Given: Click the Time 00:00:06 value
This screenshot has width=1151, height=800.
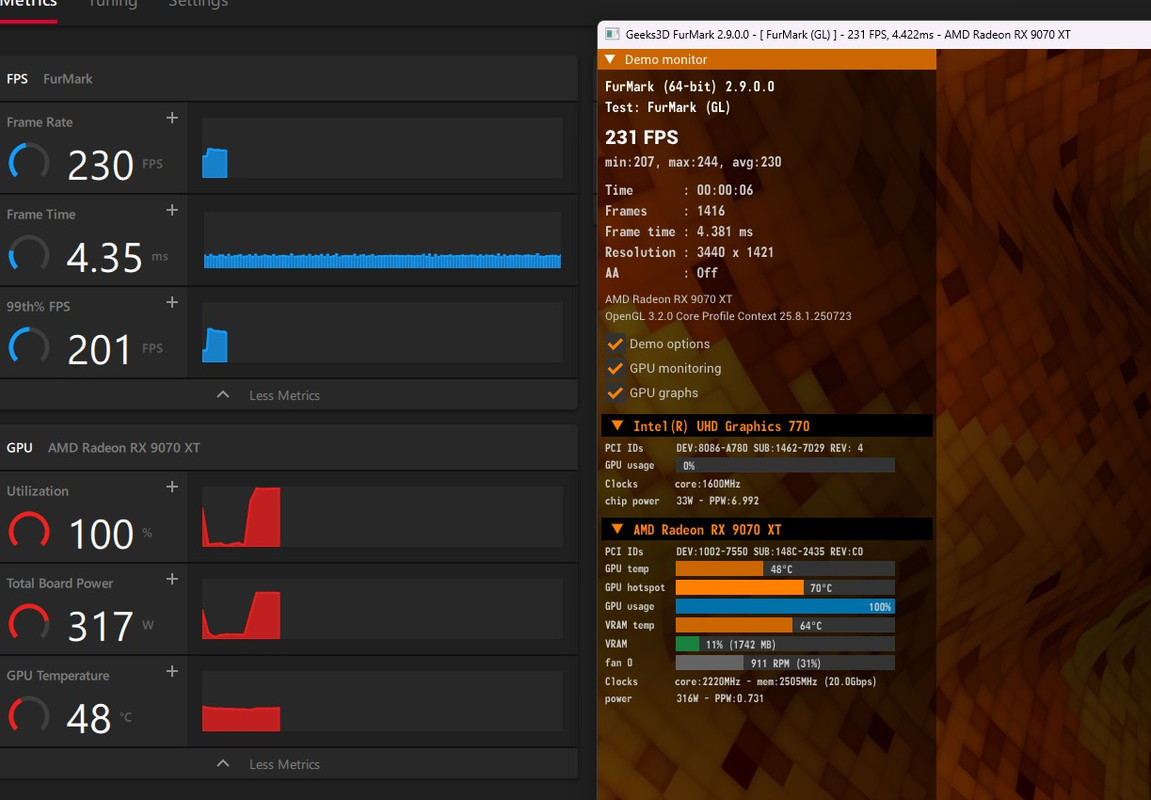Looking at the screenshot, I should pyautogui.click(x=725, y=190).
